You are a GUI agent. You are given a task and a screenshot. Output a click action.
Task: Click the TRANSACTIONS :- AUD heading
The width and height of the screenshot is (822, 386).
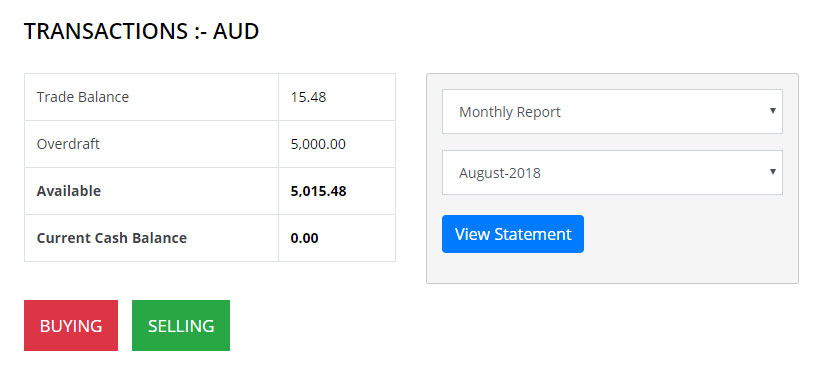[142, 31]
